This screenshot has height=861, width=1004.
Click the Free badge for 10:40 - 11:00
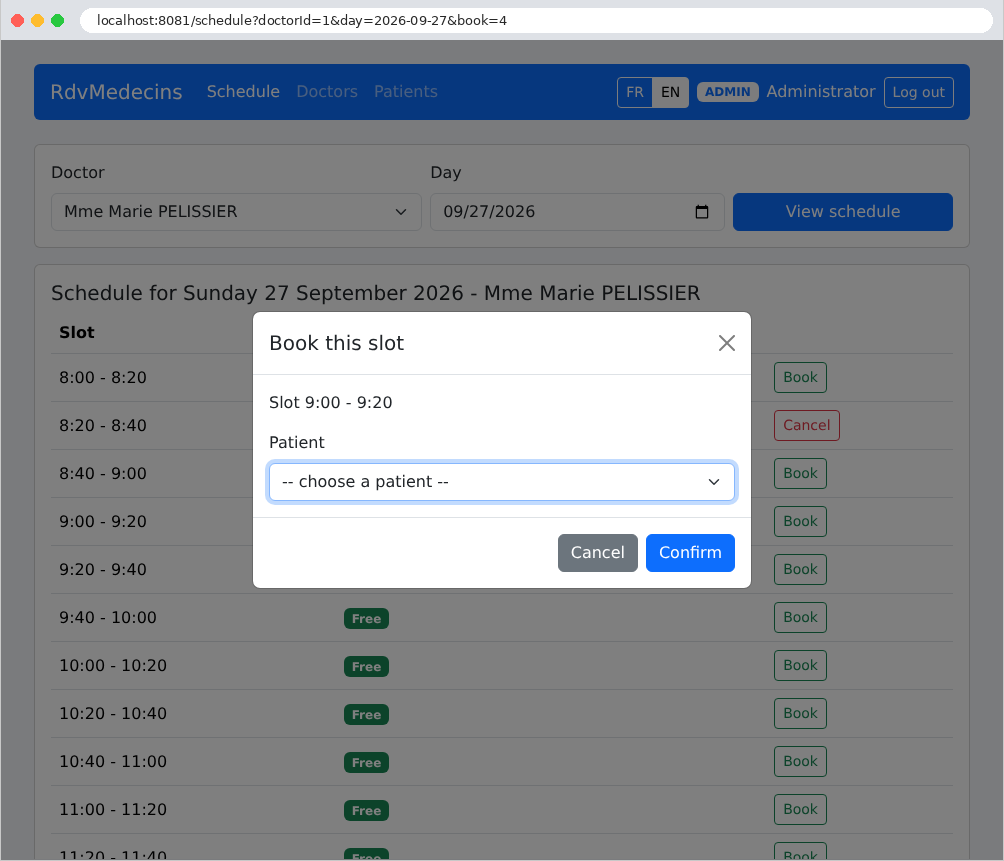[366, 762]
